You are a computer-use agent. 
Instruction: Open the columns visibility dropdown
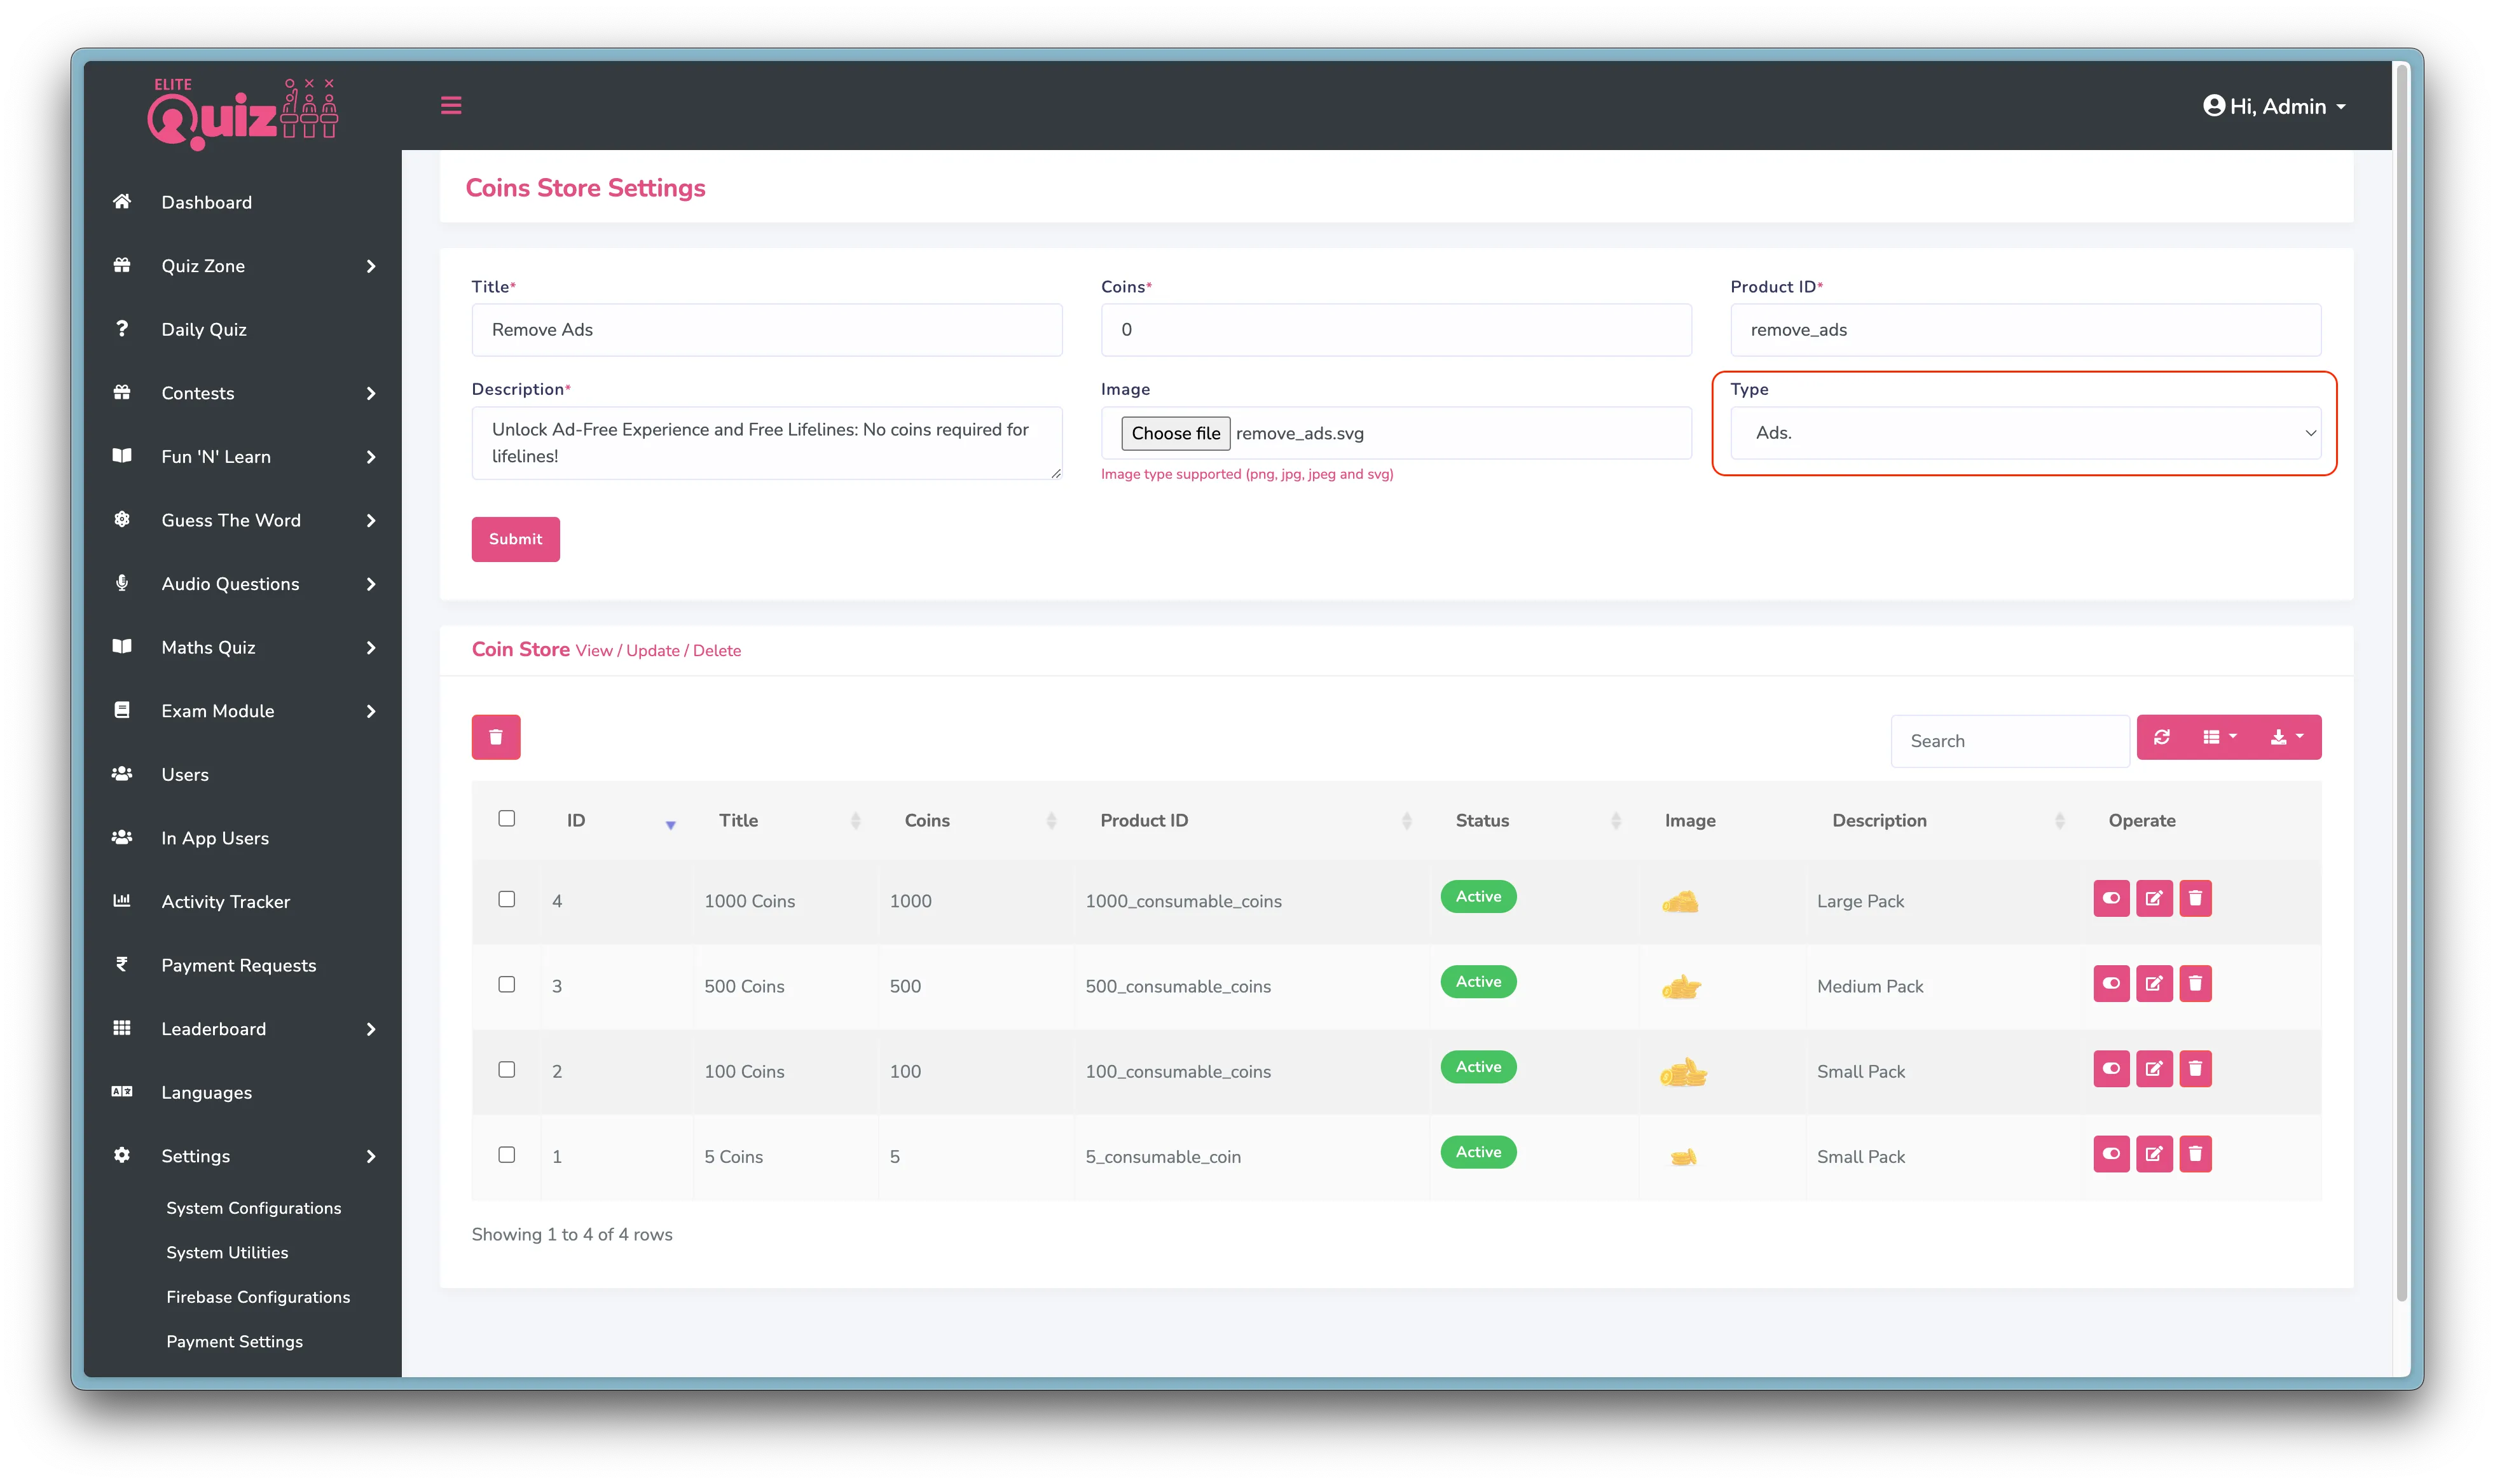tap(2219, 737)
